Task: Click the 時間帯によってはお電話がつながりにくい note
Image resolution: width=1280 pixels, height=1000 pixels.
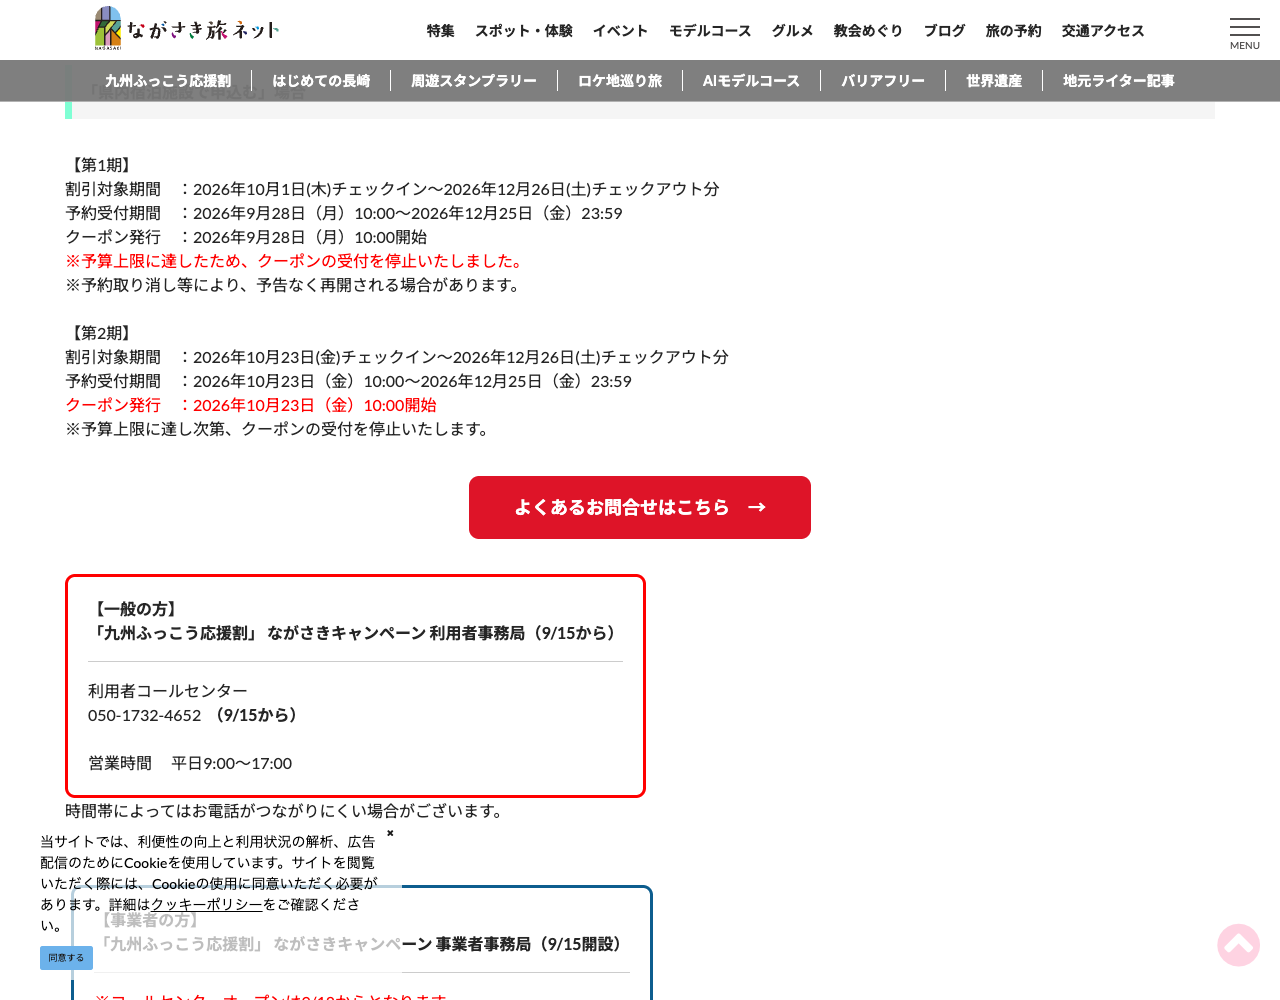Action: 287,811
